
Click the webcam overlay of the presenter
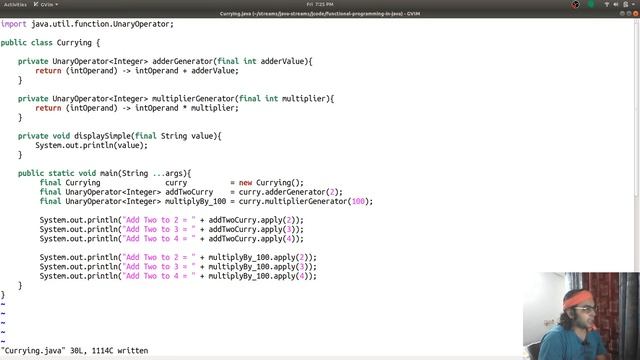click(581, 316)
